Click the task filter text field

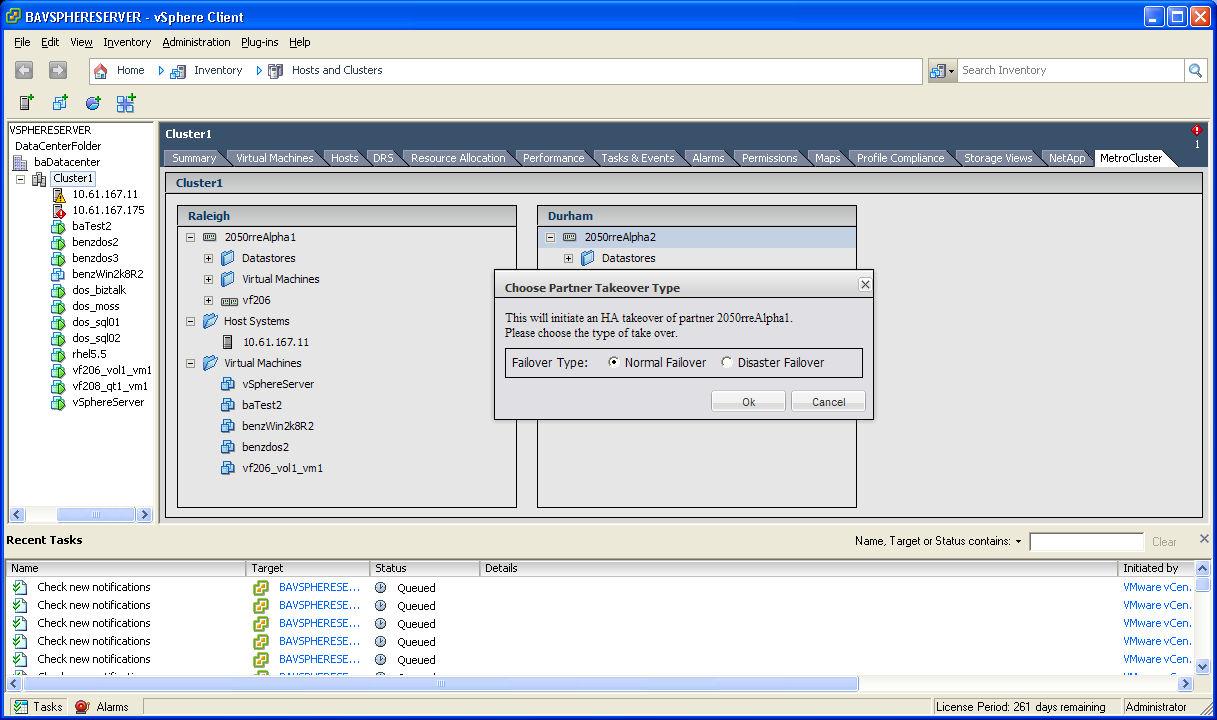(1086, 541)
